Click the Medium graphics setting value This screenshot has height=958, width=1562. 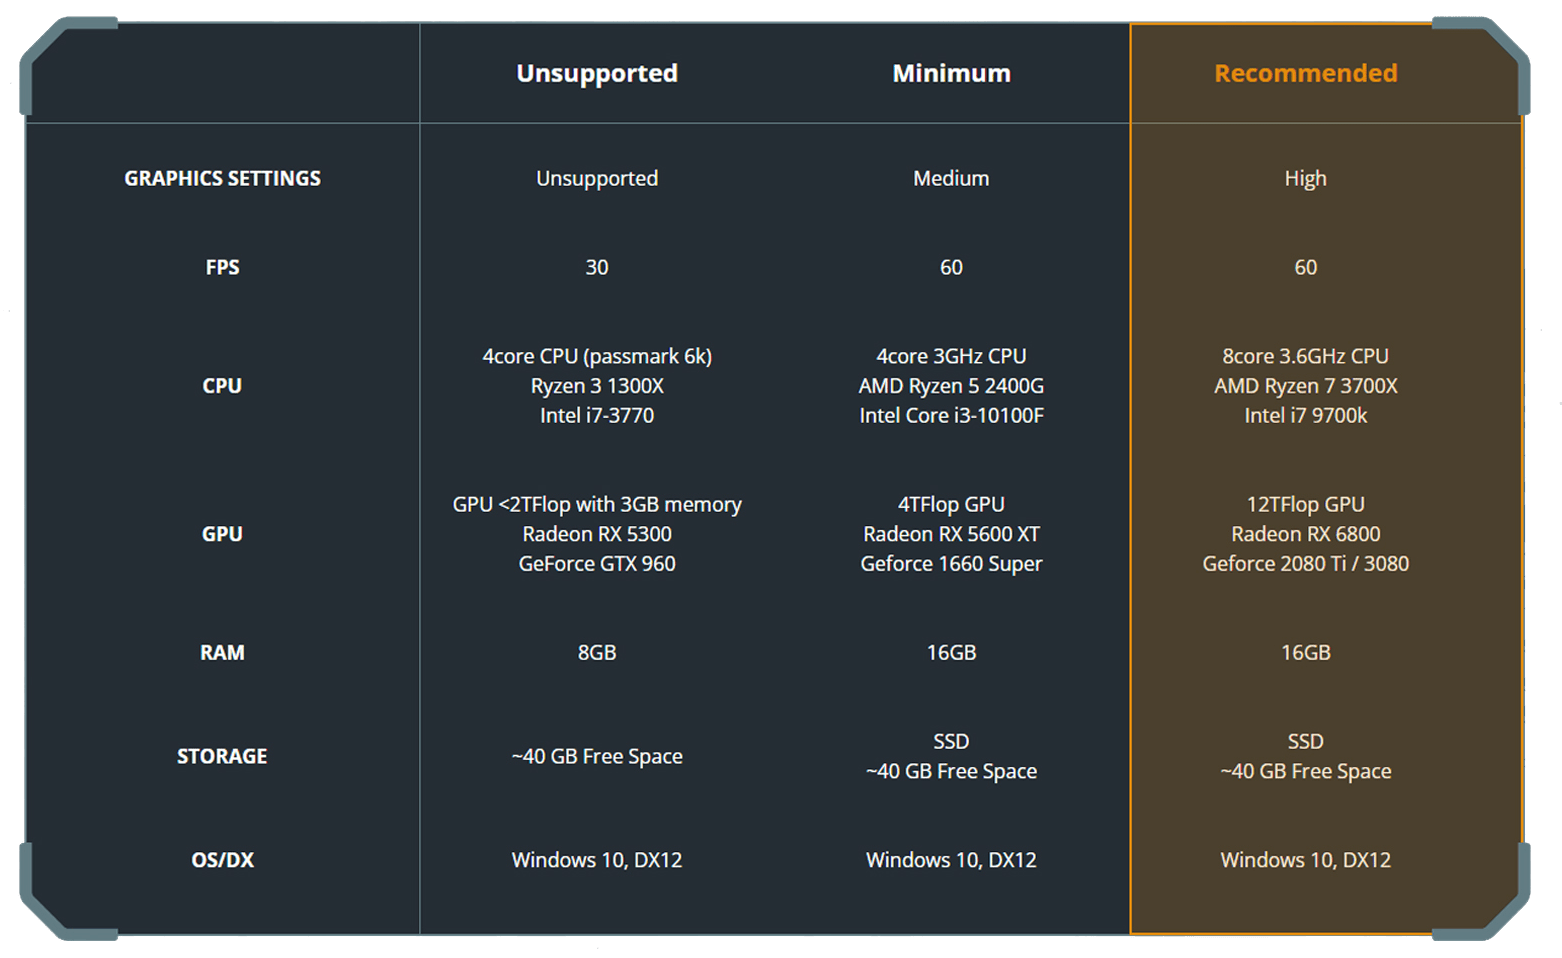pos(951,178)
